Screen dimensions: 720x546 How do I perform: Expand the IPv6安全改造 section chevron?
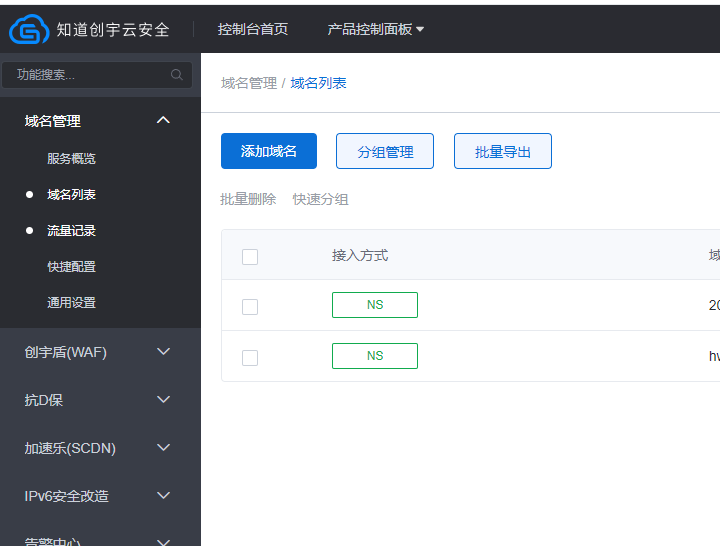click(163, 495)
